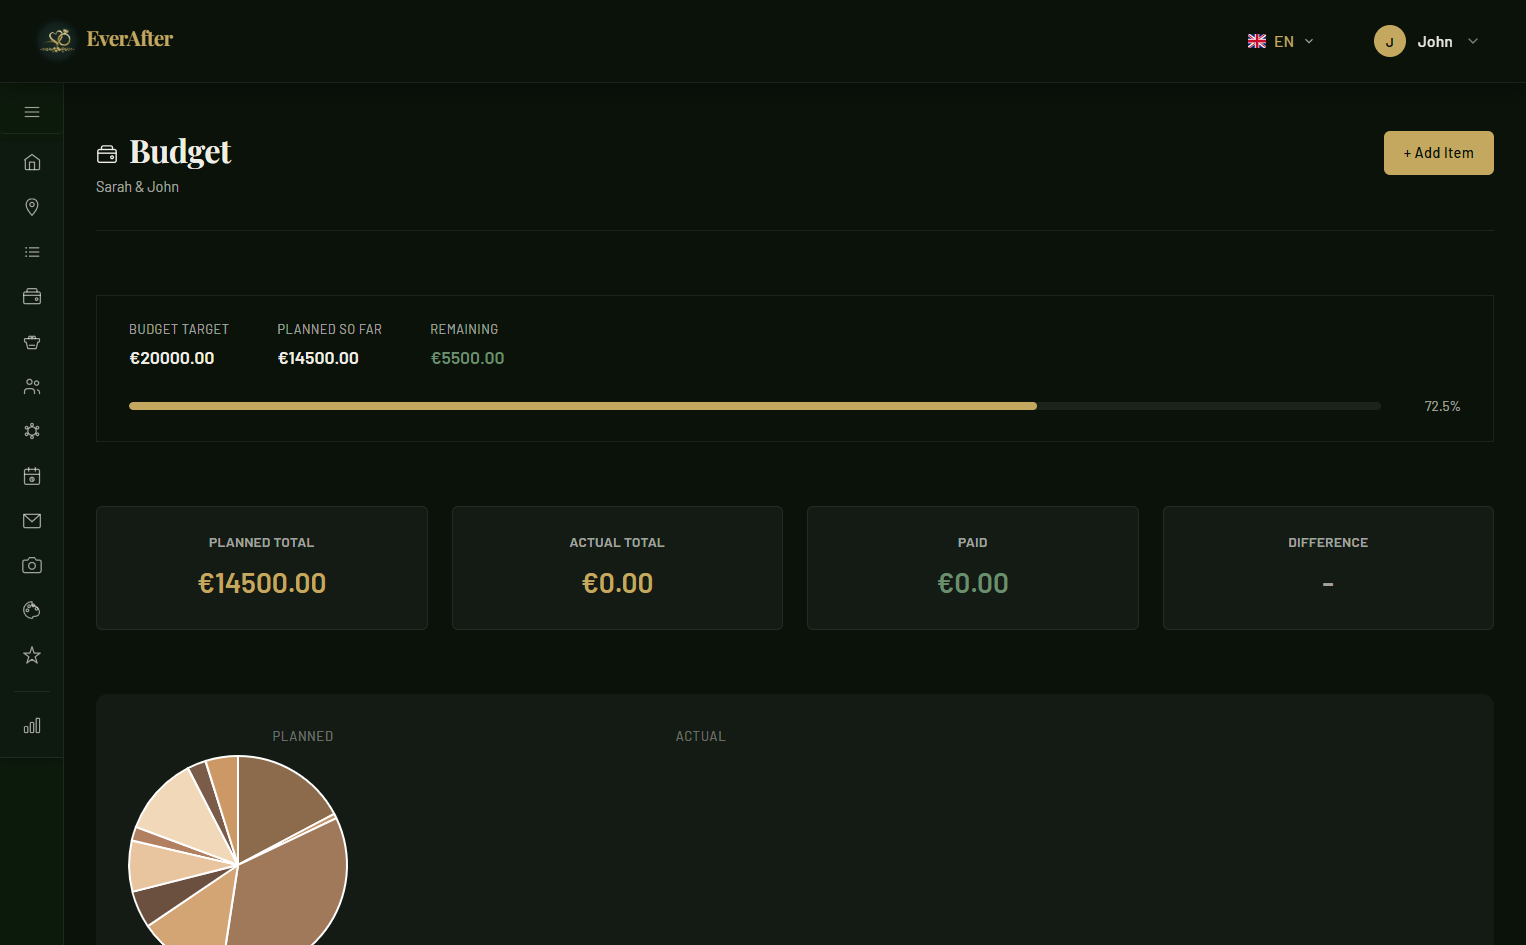Screen dimensions: 1526x945
Task: Expand the EN language dropdown
Action: (x=1280, y=41)
